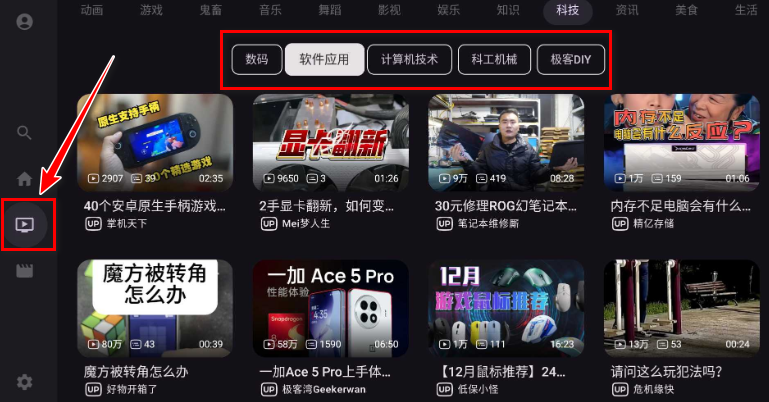Open the film clapperboard icon in sidebar
This screenshot has width=769, height=402.
tap(25, 271)
